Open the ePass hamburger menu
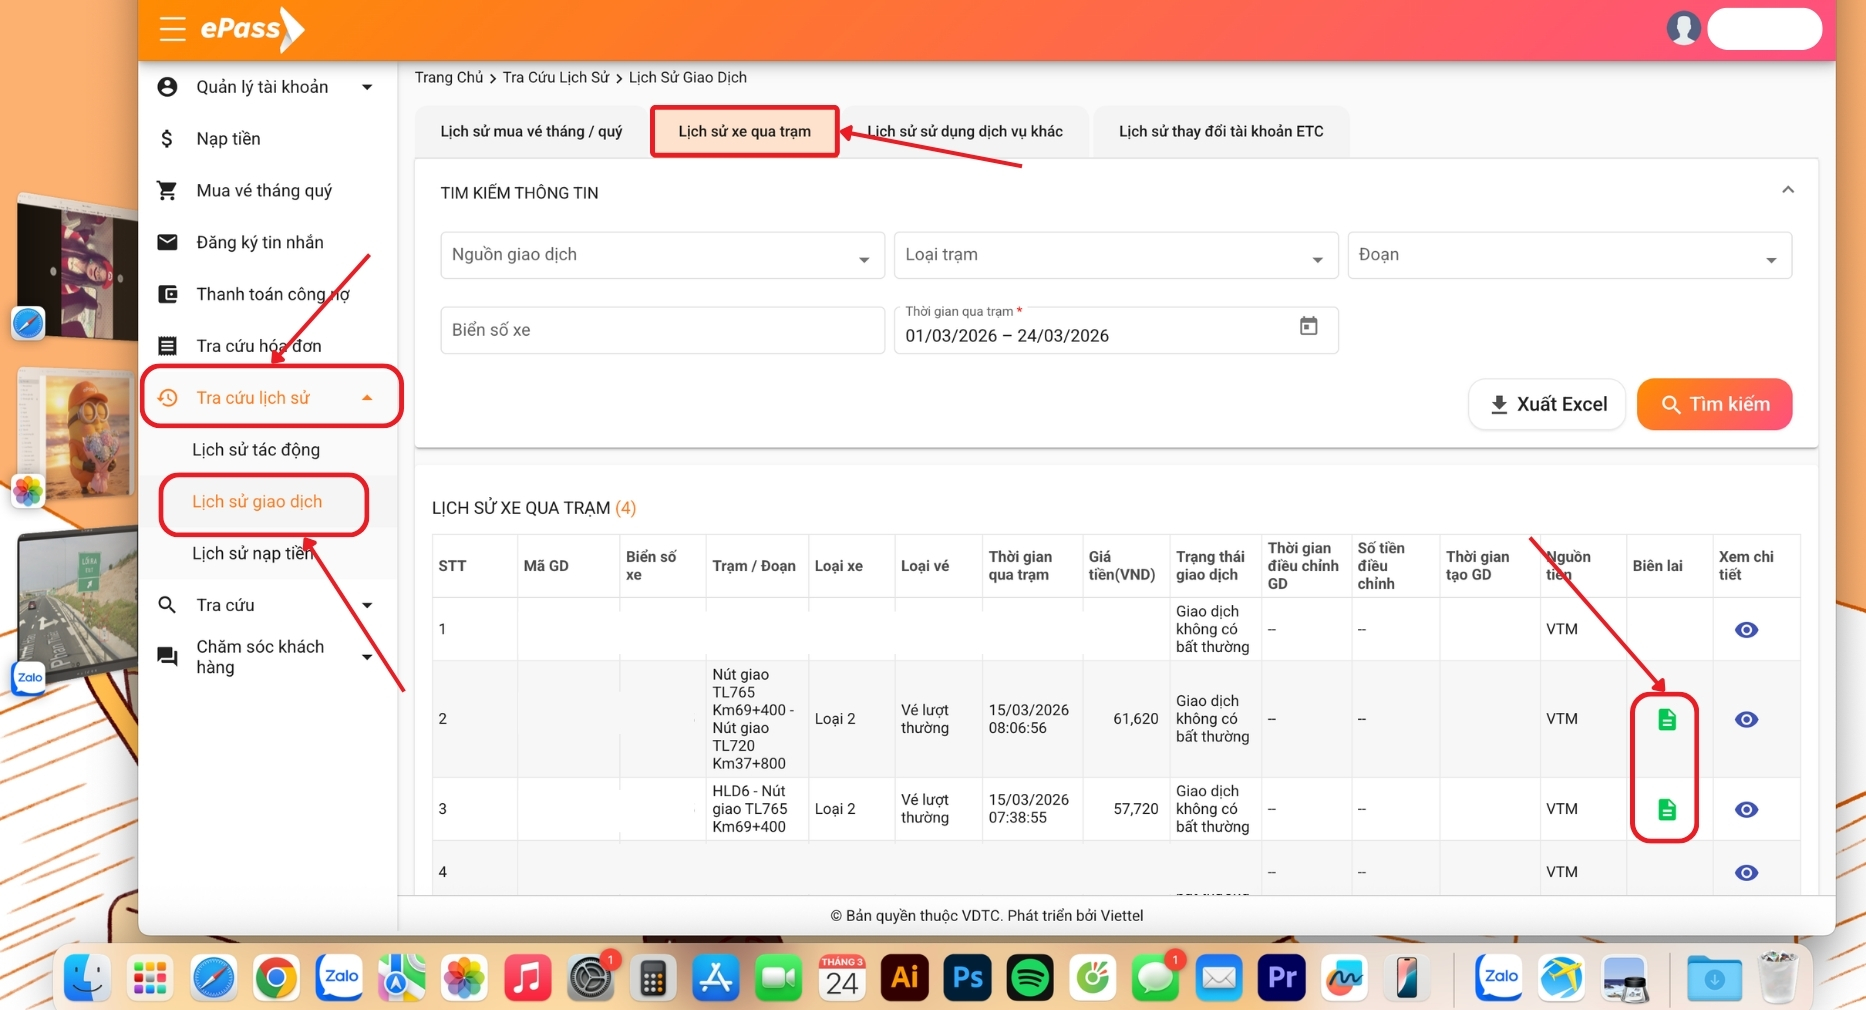Viewport: 1866px width, 1010px height. coord(172,29)
